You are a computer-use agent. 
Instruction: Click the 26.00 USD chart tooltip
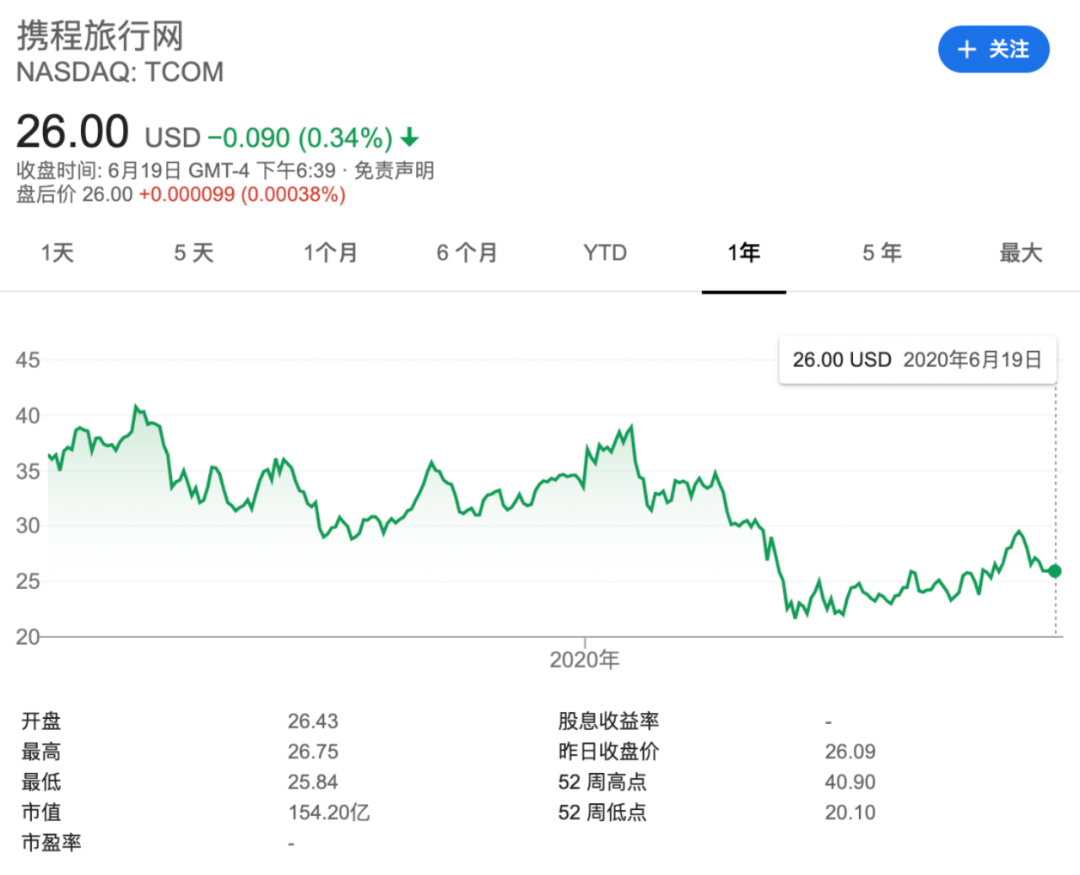916,360
